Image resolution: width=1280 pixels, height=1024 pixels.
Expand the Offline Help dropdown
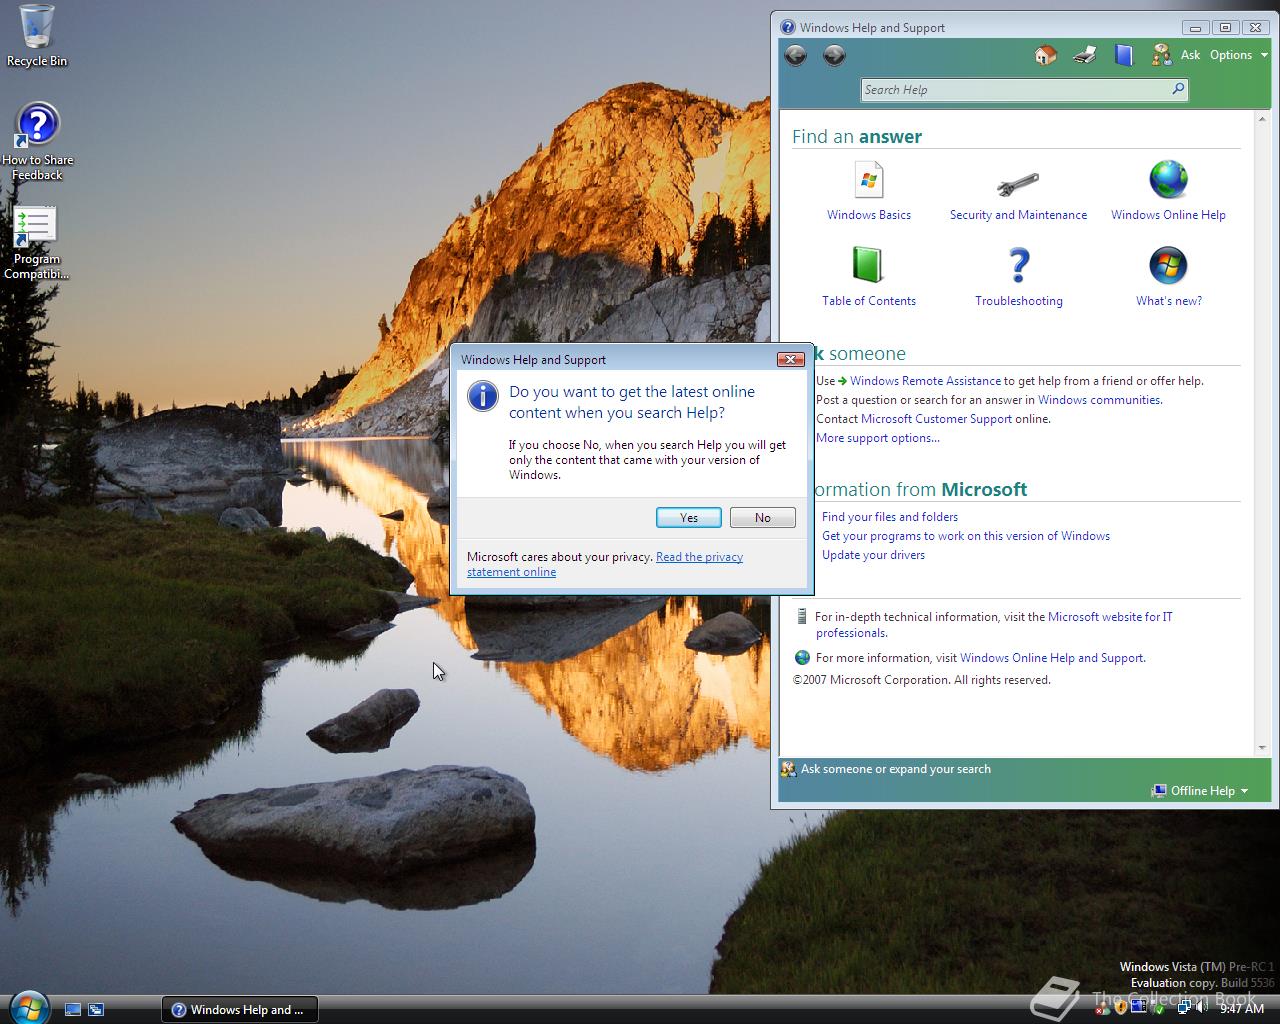click(1202, 791)
